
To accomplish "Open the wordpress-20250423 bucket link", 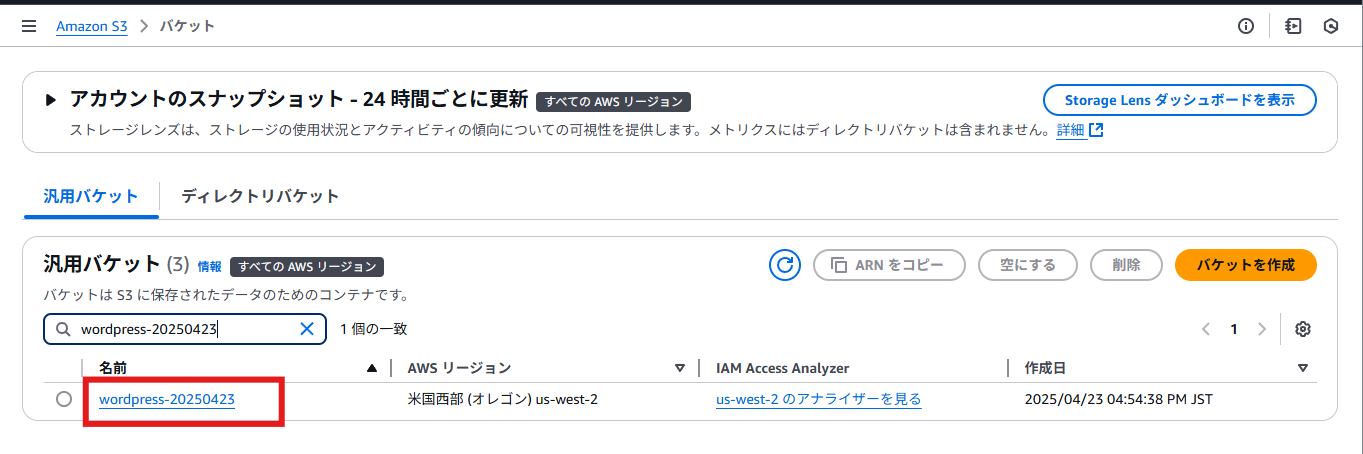I will (x=167, y=399).
